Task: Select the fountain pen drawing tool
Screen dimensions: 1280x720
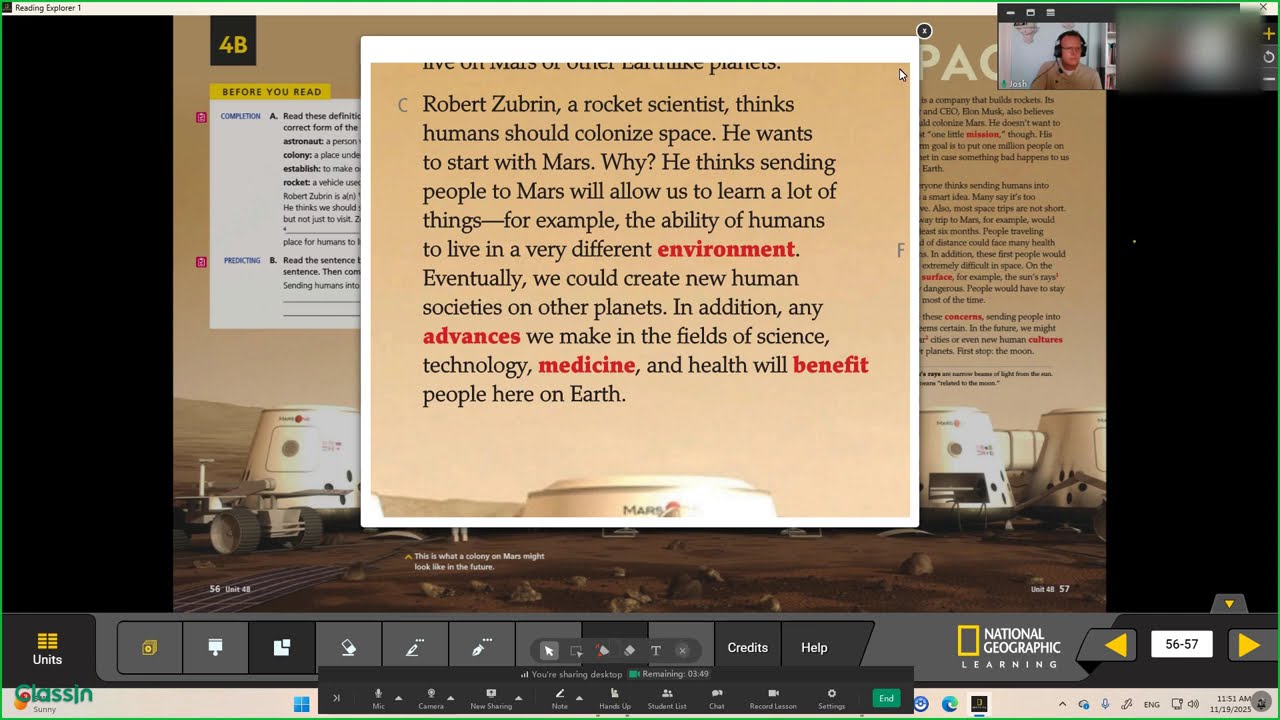Action: tap(481, 648)
